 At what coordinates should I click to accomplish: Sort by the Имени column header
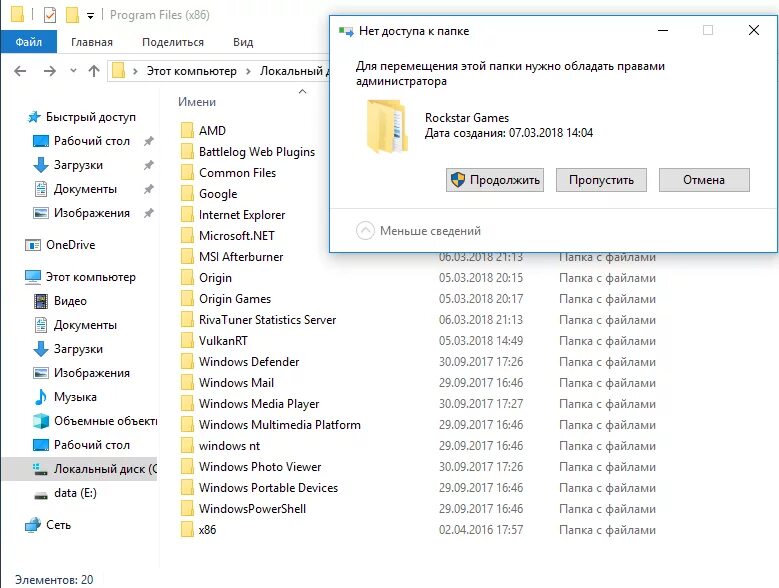(197, 102)
